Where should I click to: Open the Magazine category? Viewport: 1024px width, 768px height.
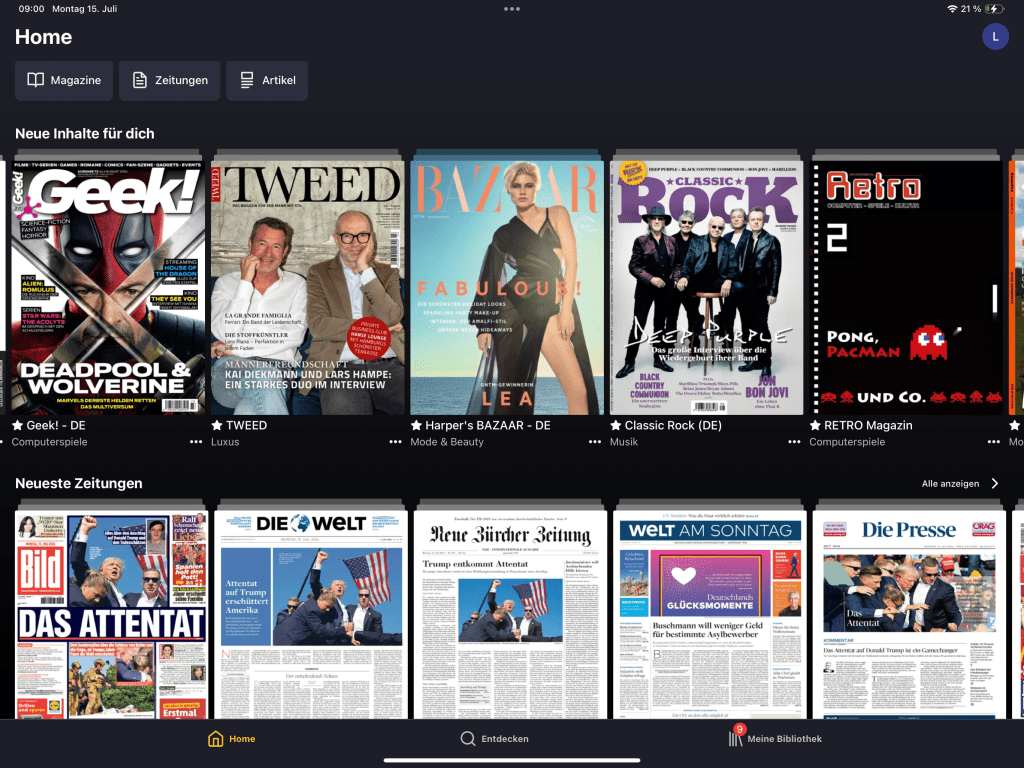[64, 80]
